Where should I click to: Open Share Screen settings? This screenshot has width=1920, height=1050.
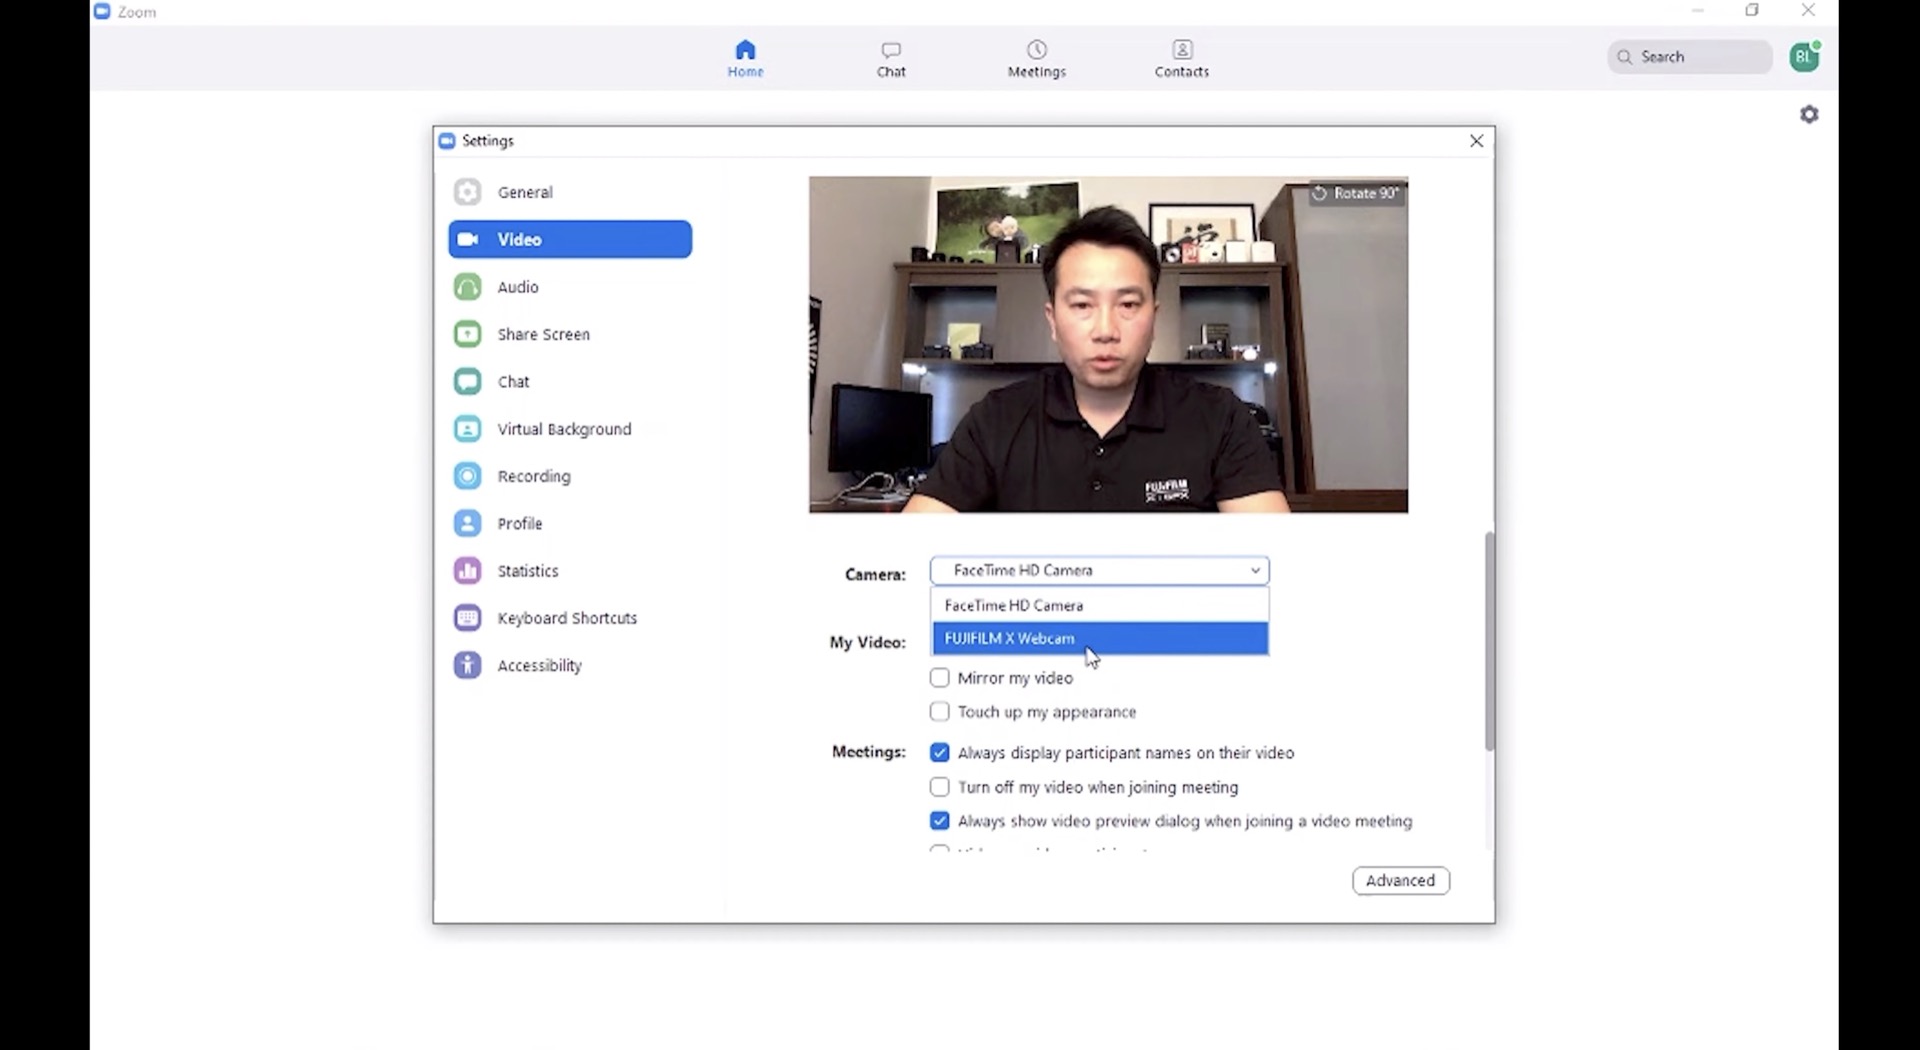543,334
